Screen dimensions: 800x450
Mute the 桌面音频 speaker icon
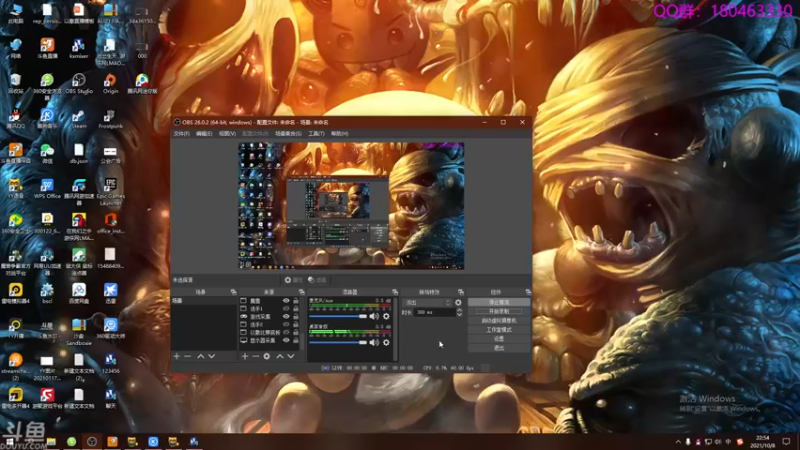[x=374, y=342]
